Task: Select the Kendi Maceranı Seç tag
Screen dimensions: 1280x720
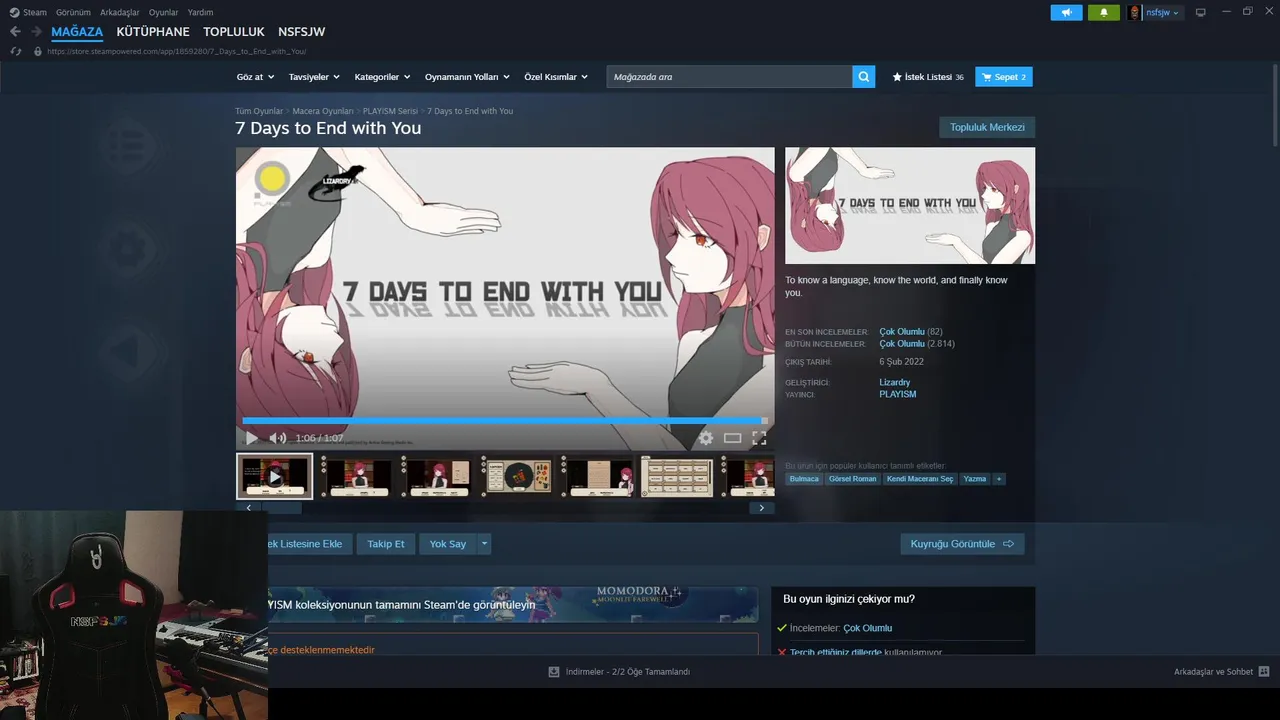Action: (x=920, y=479)
